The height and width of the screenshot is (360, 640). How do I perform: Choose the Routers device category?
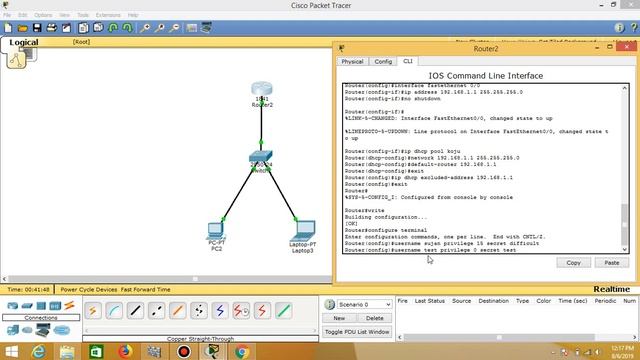click(x=13, y=306)
